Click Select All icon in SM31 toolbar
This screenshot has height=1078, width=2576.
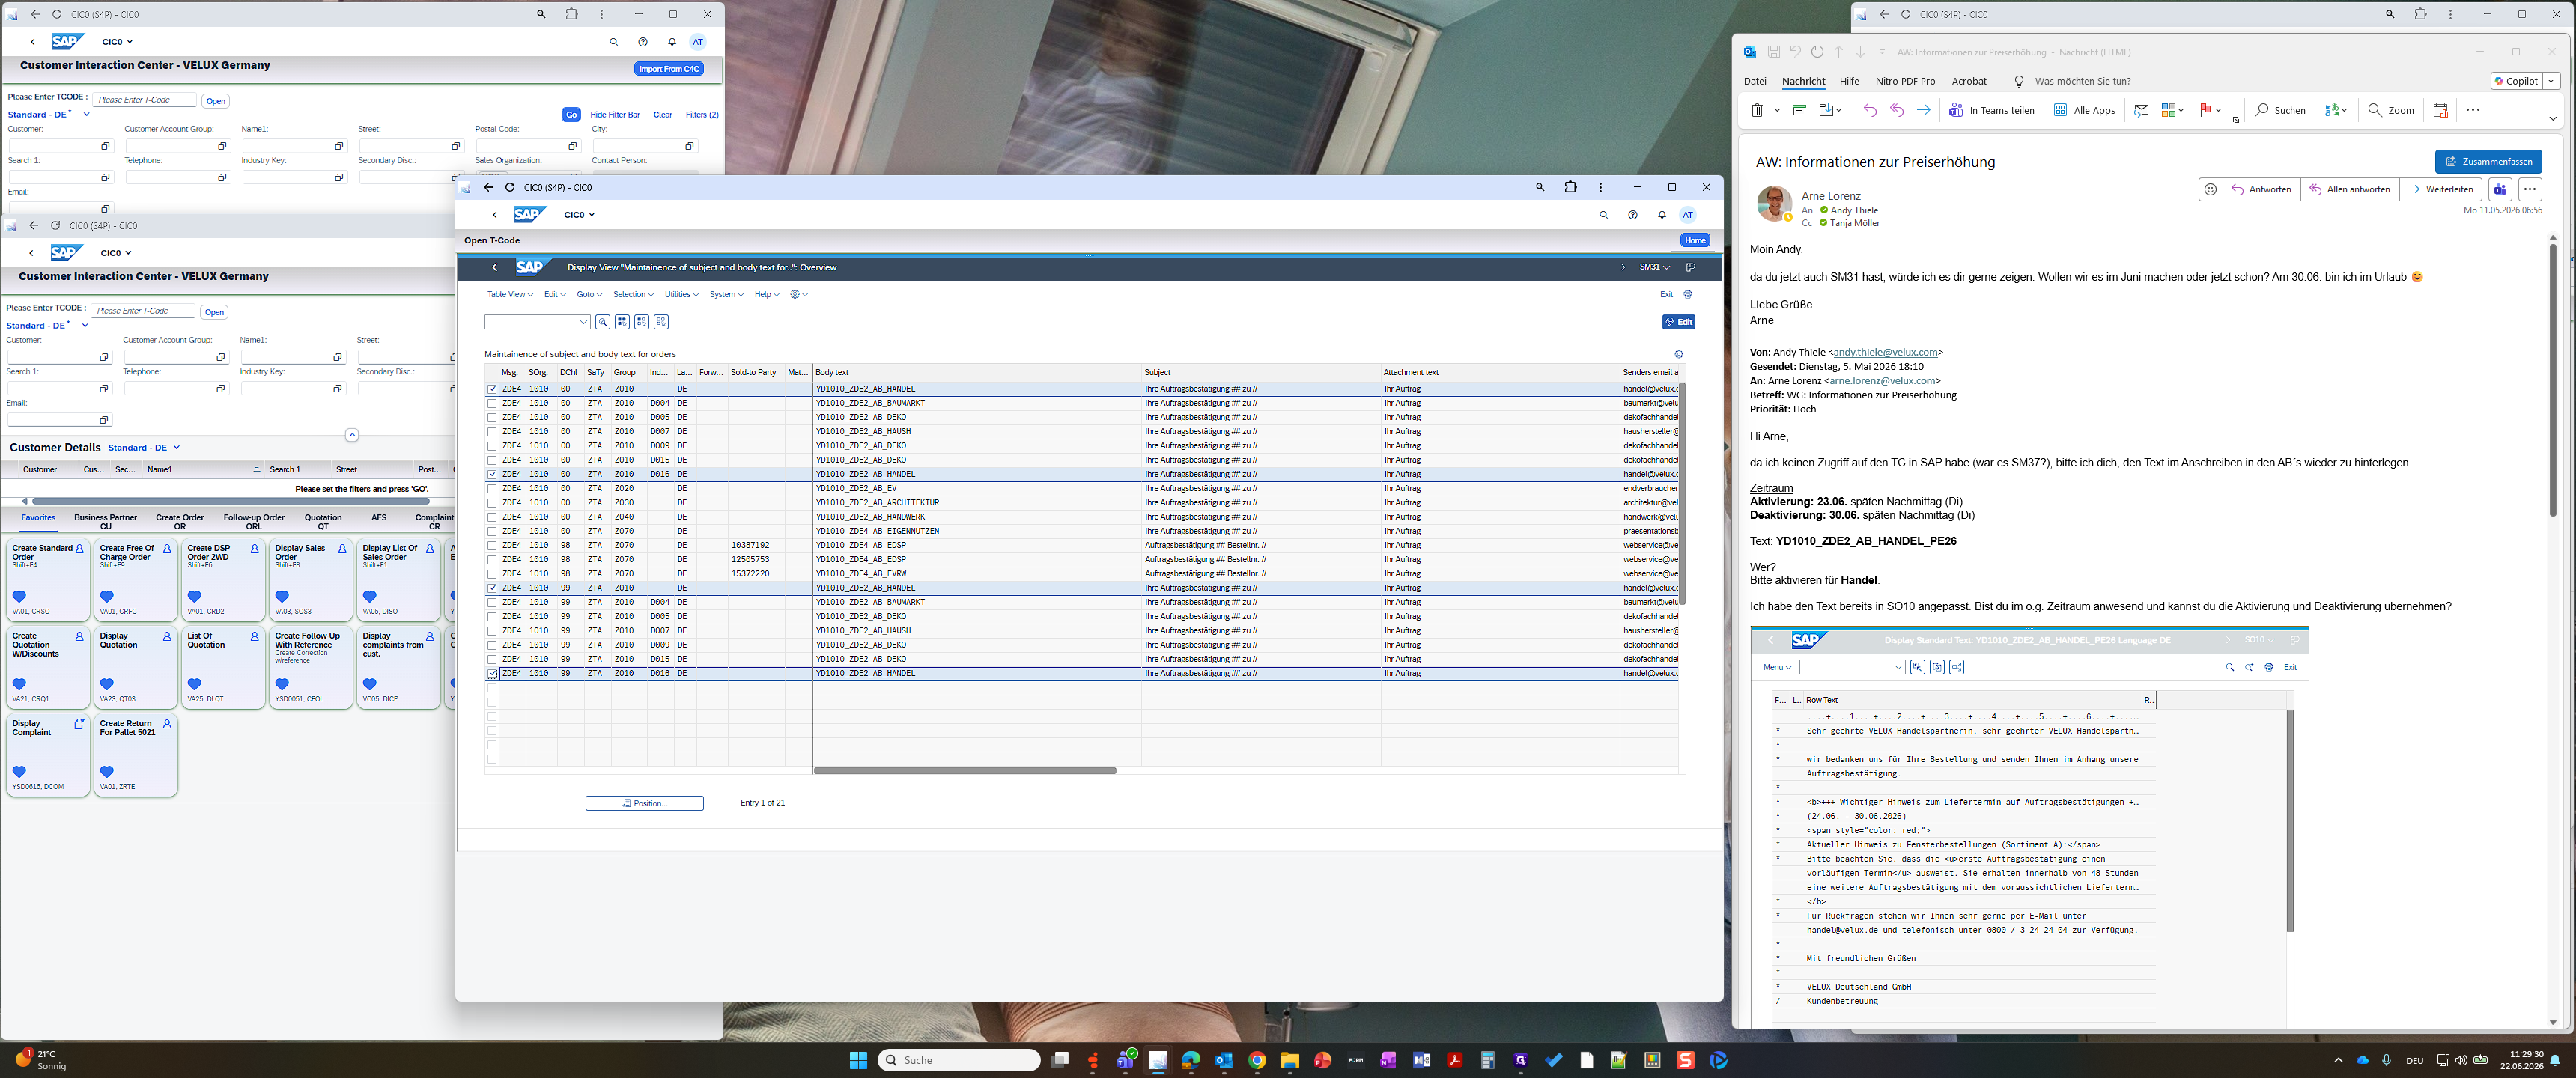(x=622, y=322)
